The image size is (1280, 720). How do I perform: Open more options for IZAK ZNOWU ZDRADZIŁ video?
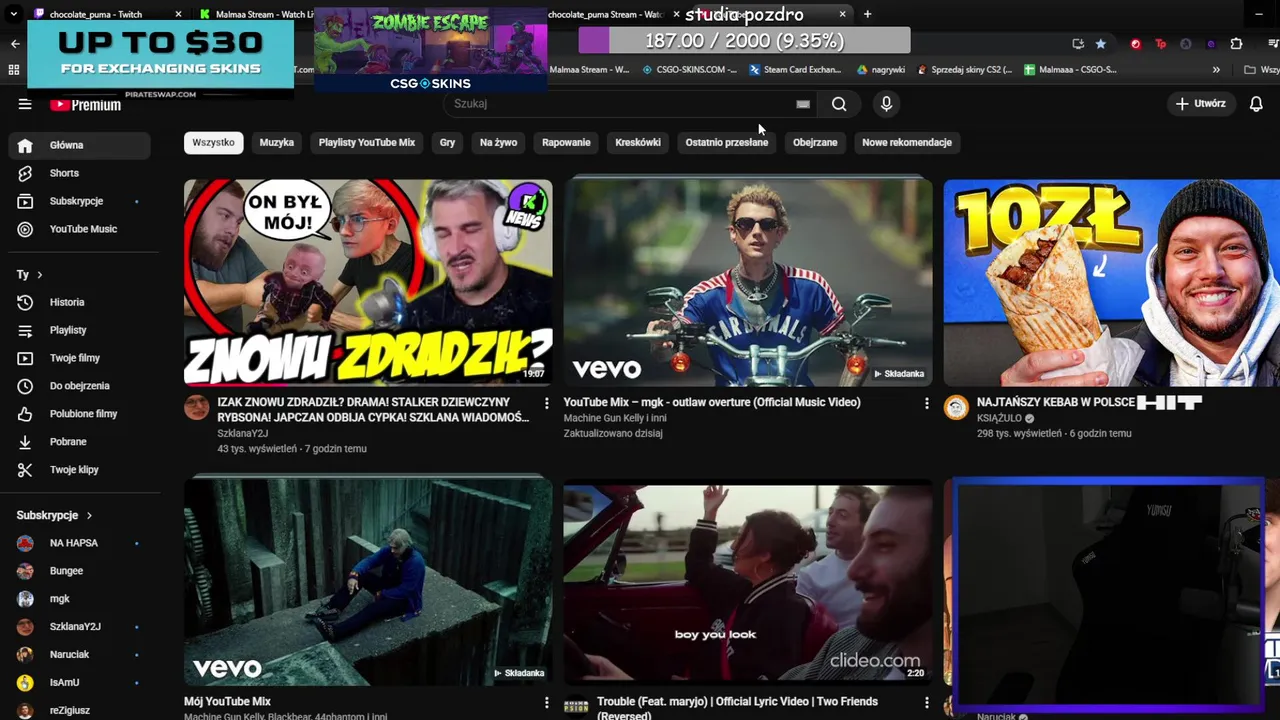pyautogui.click(x=546, y=403)
